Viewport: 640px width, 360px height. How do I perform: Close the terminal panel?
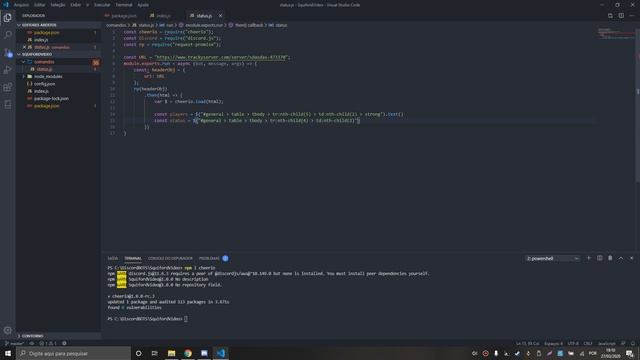click(x=631, y=258)
